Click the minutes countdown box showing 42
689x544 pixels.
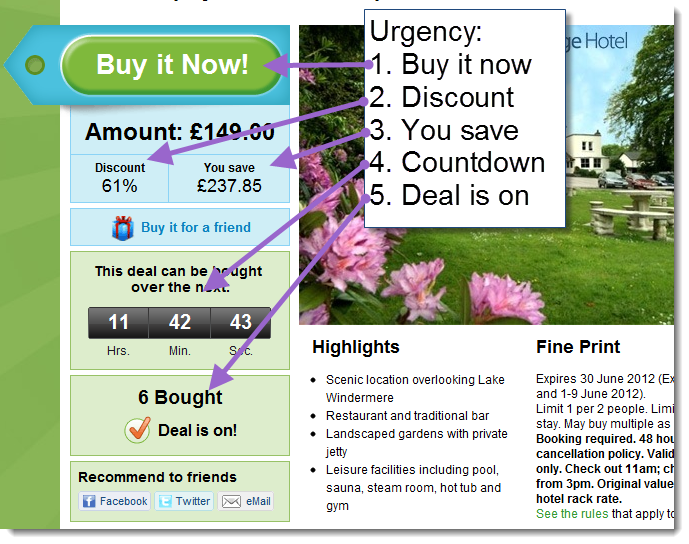click(180, 323)
